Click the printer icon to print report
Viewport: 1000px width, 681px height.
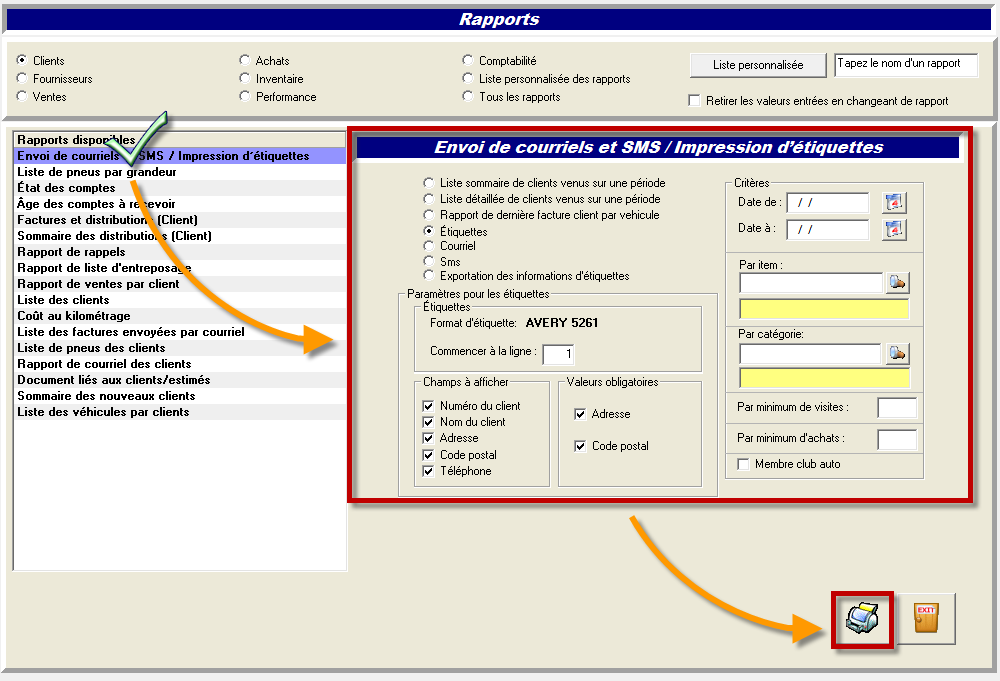[862, 619]
